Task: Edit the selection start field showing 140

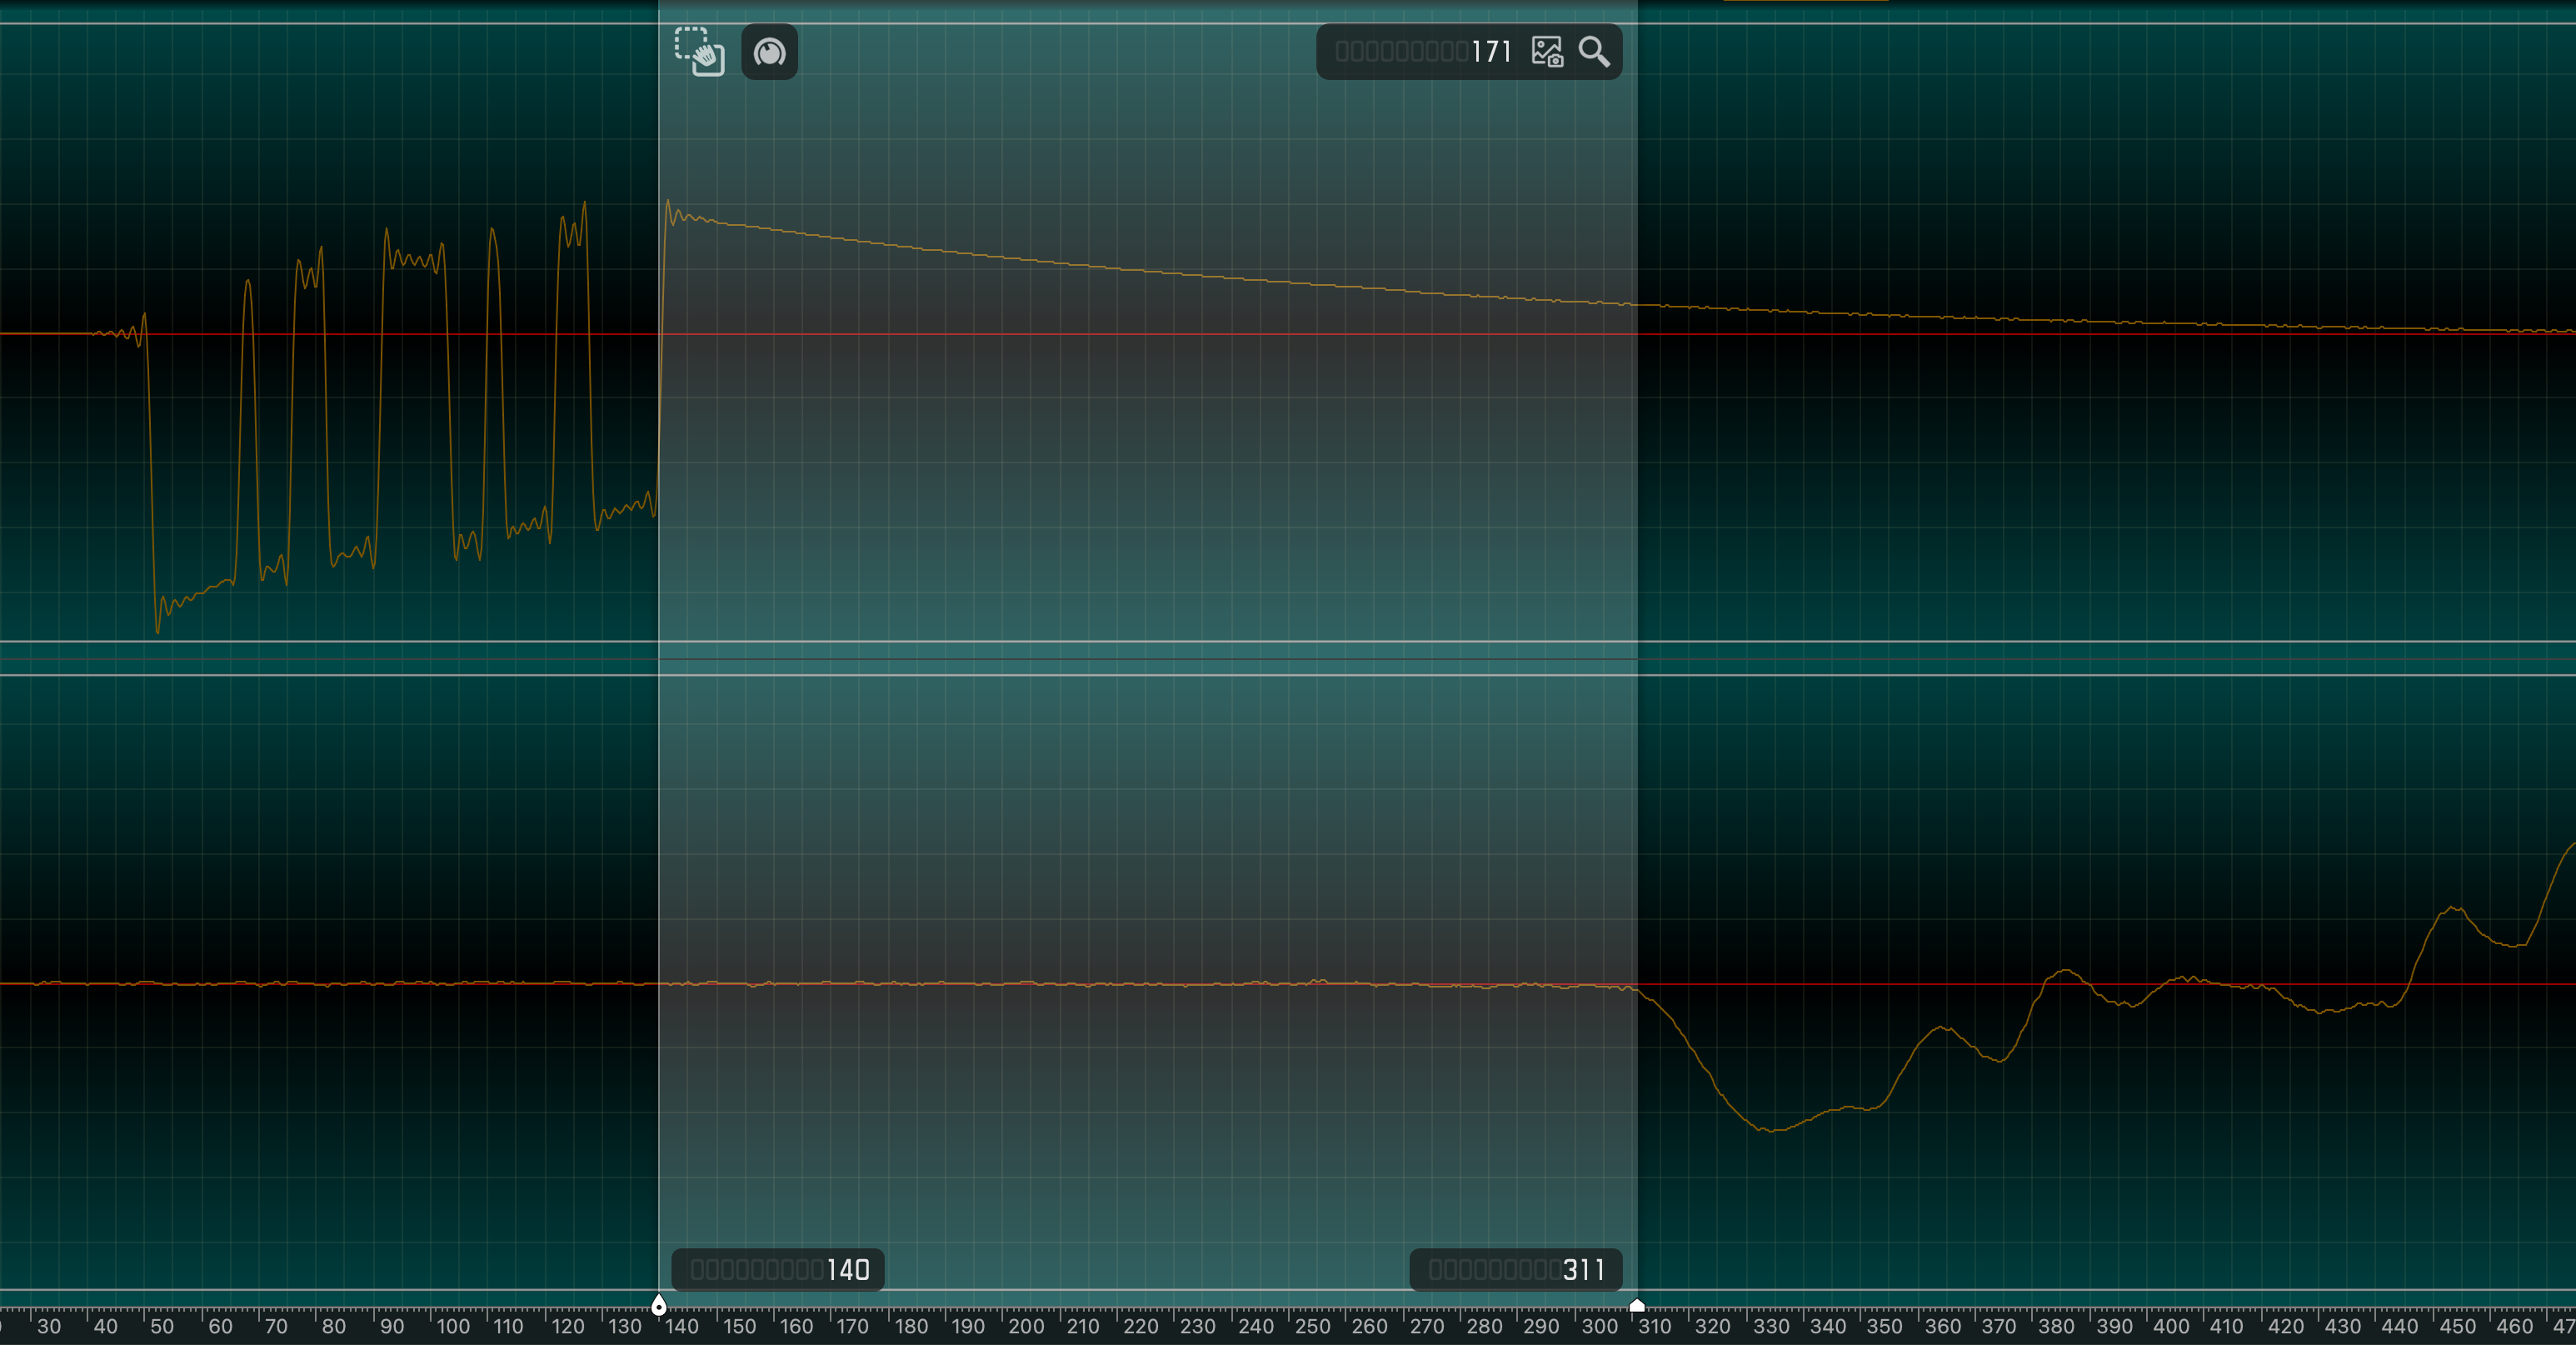Action: (779, 1270)
